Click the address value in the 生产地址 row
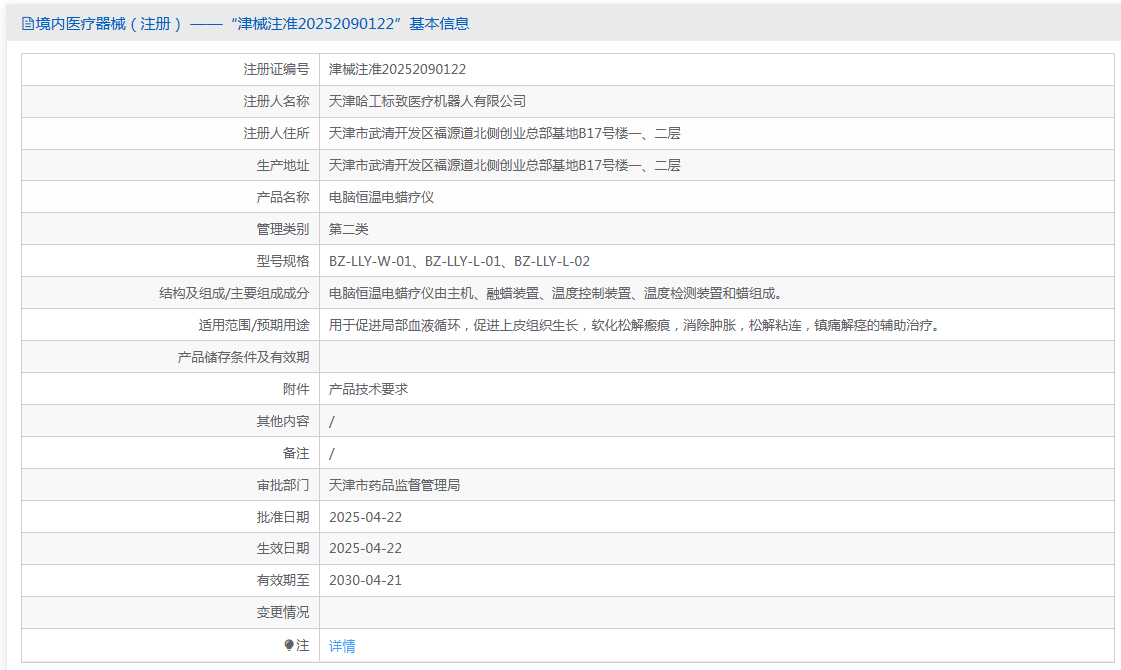The width and height of the screenshot is (1121, 670). [504, 165]
